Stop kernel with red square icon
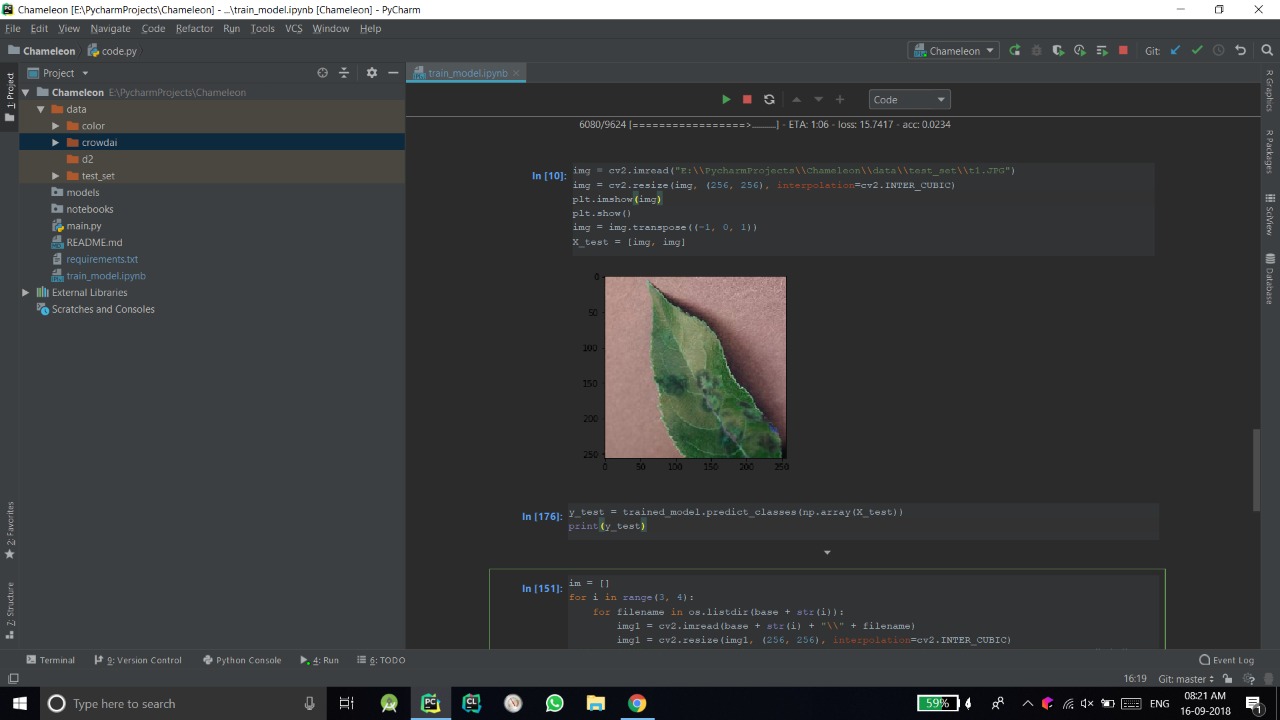The width and height of the screenshot is (1280, 720). [x=747, y=99]
